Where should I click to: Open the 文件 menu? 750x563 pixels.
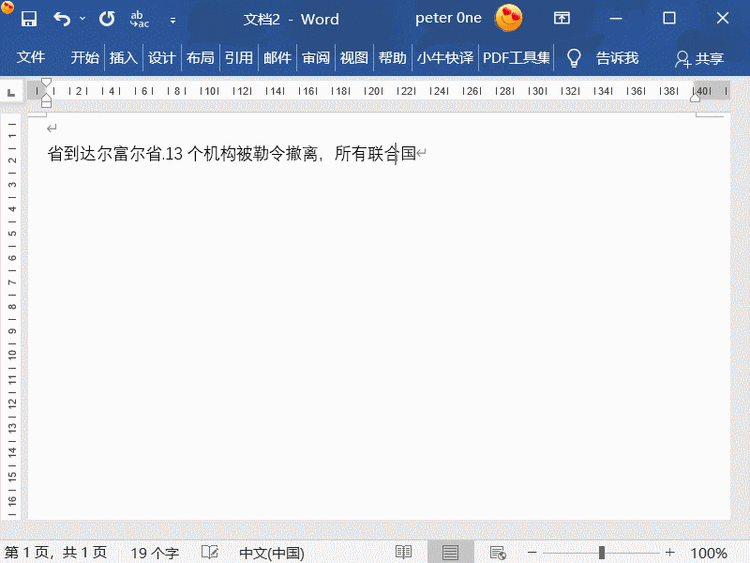pyautogui.click(x=31, y=58)
